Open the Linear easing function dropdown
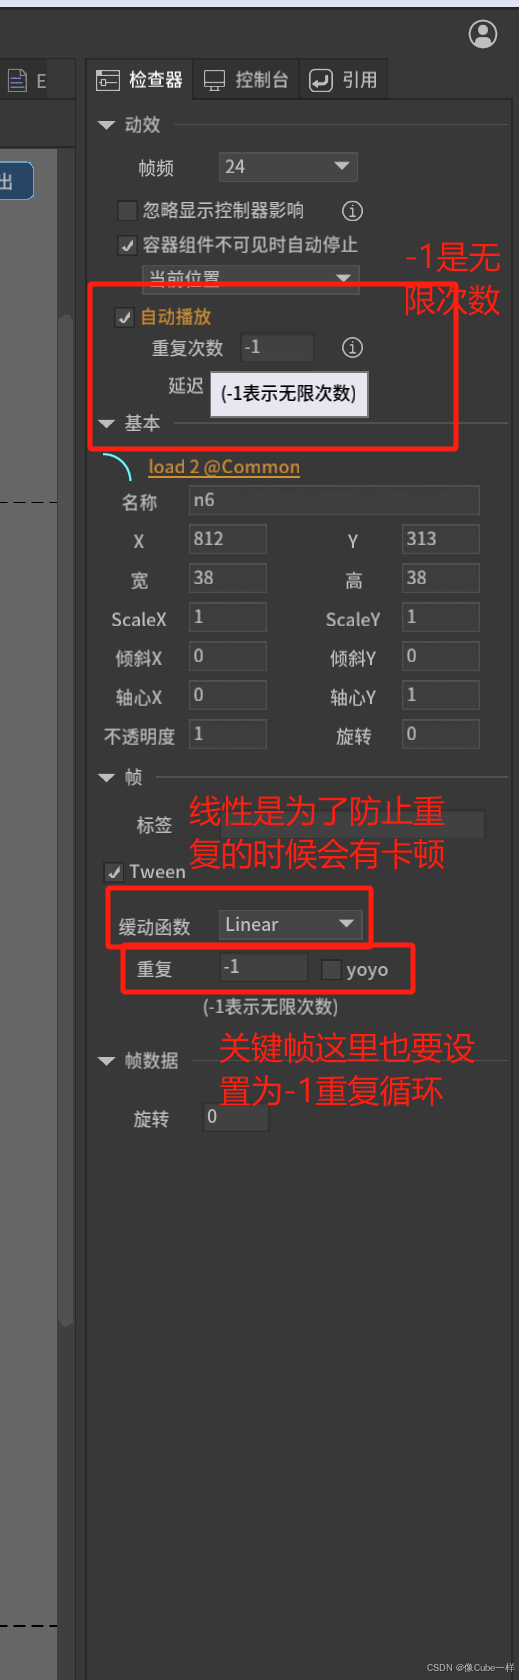The width and height of the screenshot is (519, 1680). [291, 925]
